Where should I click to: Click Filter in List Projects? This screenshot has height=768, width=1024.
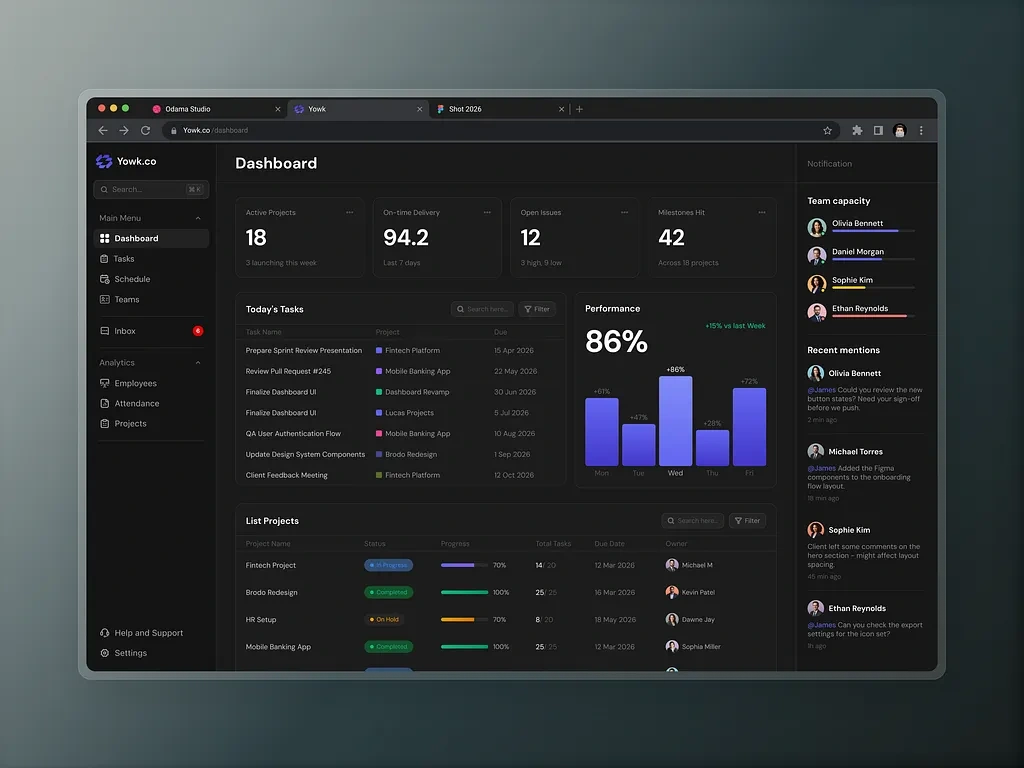(747, 520)
